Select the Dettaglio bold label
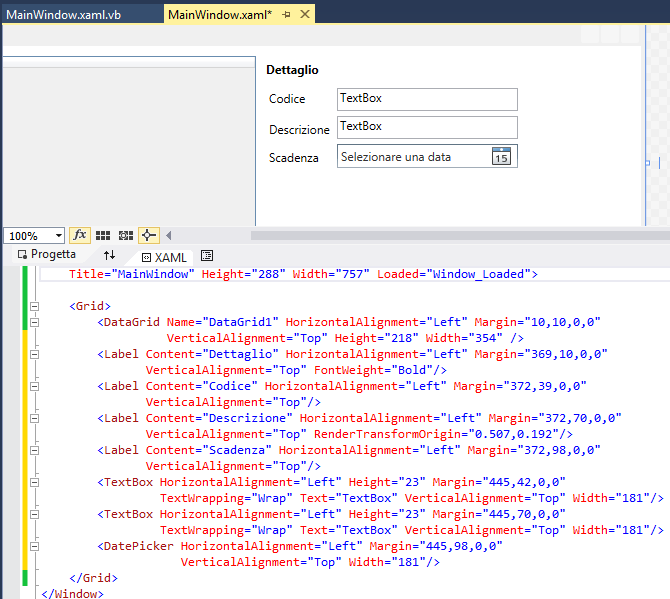Screen dimensions: 670x599 (292, 70)
